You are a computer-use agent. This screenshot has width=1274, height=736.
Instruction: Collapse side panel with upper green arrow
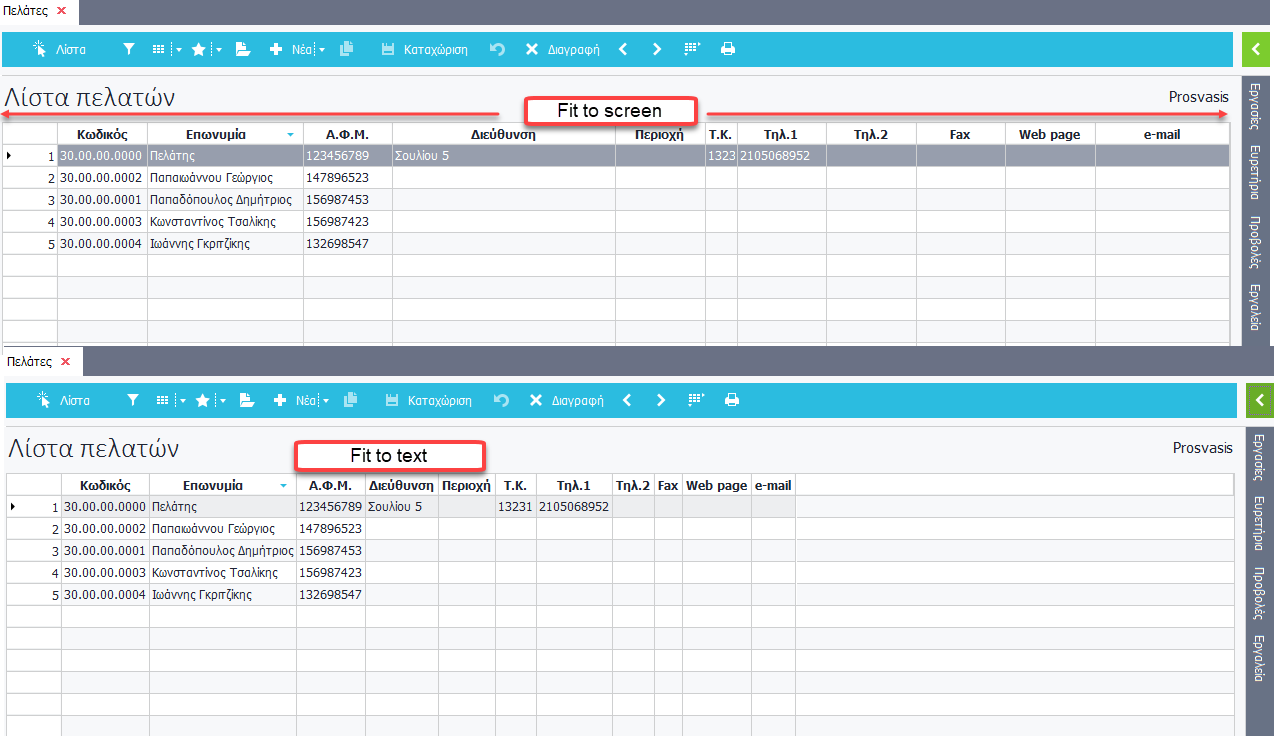coord(1256,49)
